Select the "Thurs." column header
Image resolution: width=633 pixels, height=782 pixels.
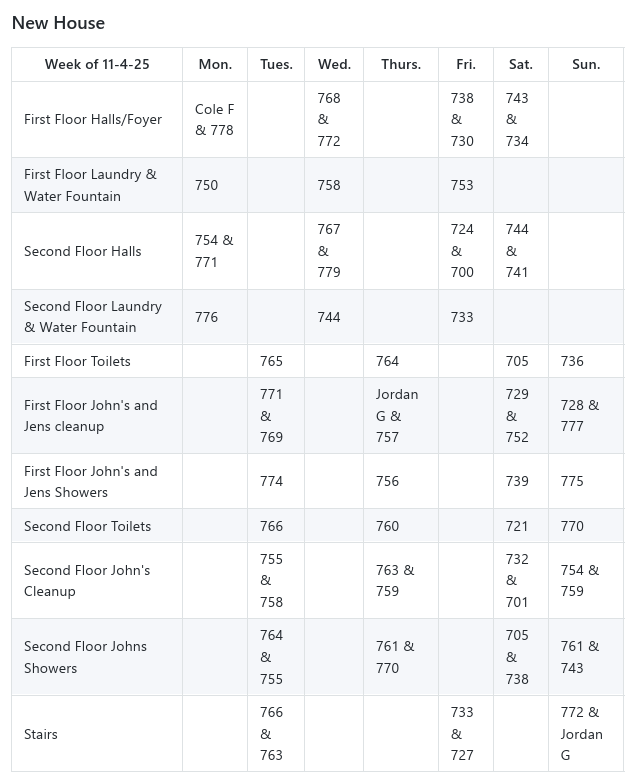[x=401, y=64]
